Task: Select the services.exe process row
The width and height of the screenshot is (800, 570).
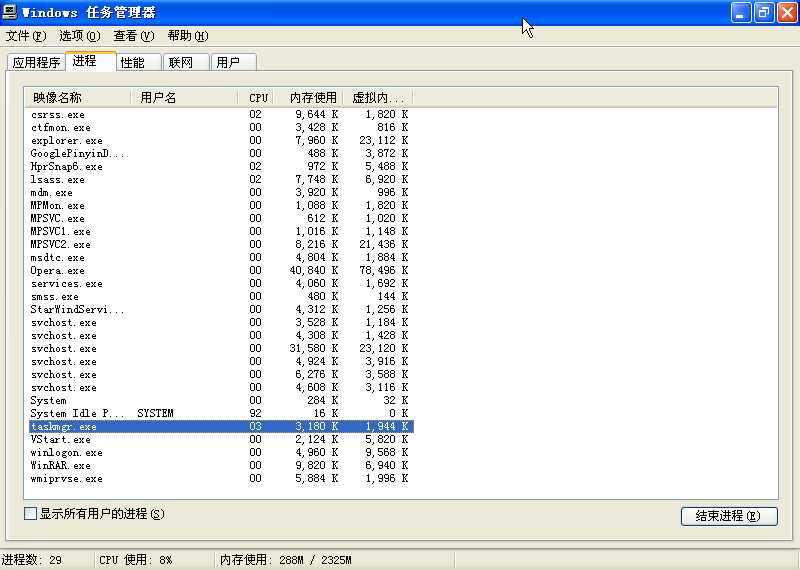Action: point(221,283)
